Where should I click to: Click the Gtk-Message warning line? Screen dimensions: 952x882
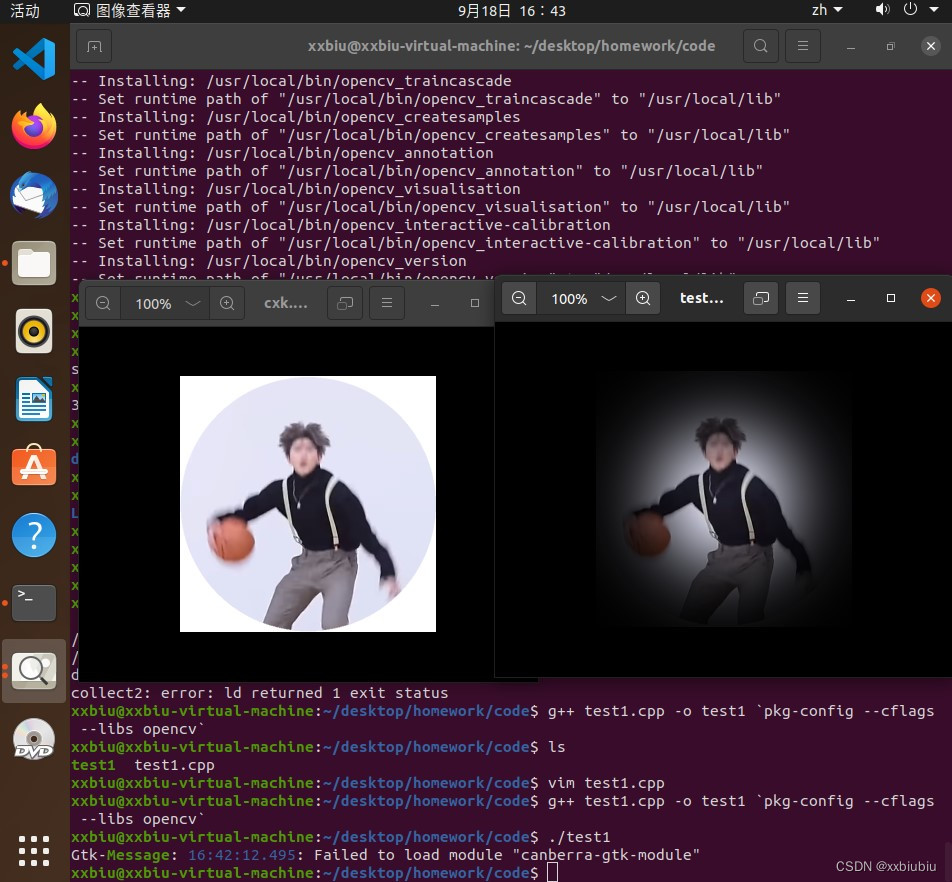click(x=386, y=855)
